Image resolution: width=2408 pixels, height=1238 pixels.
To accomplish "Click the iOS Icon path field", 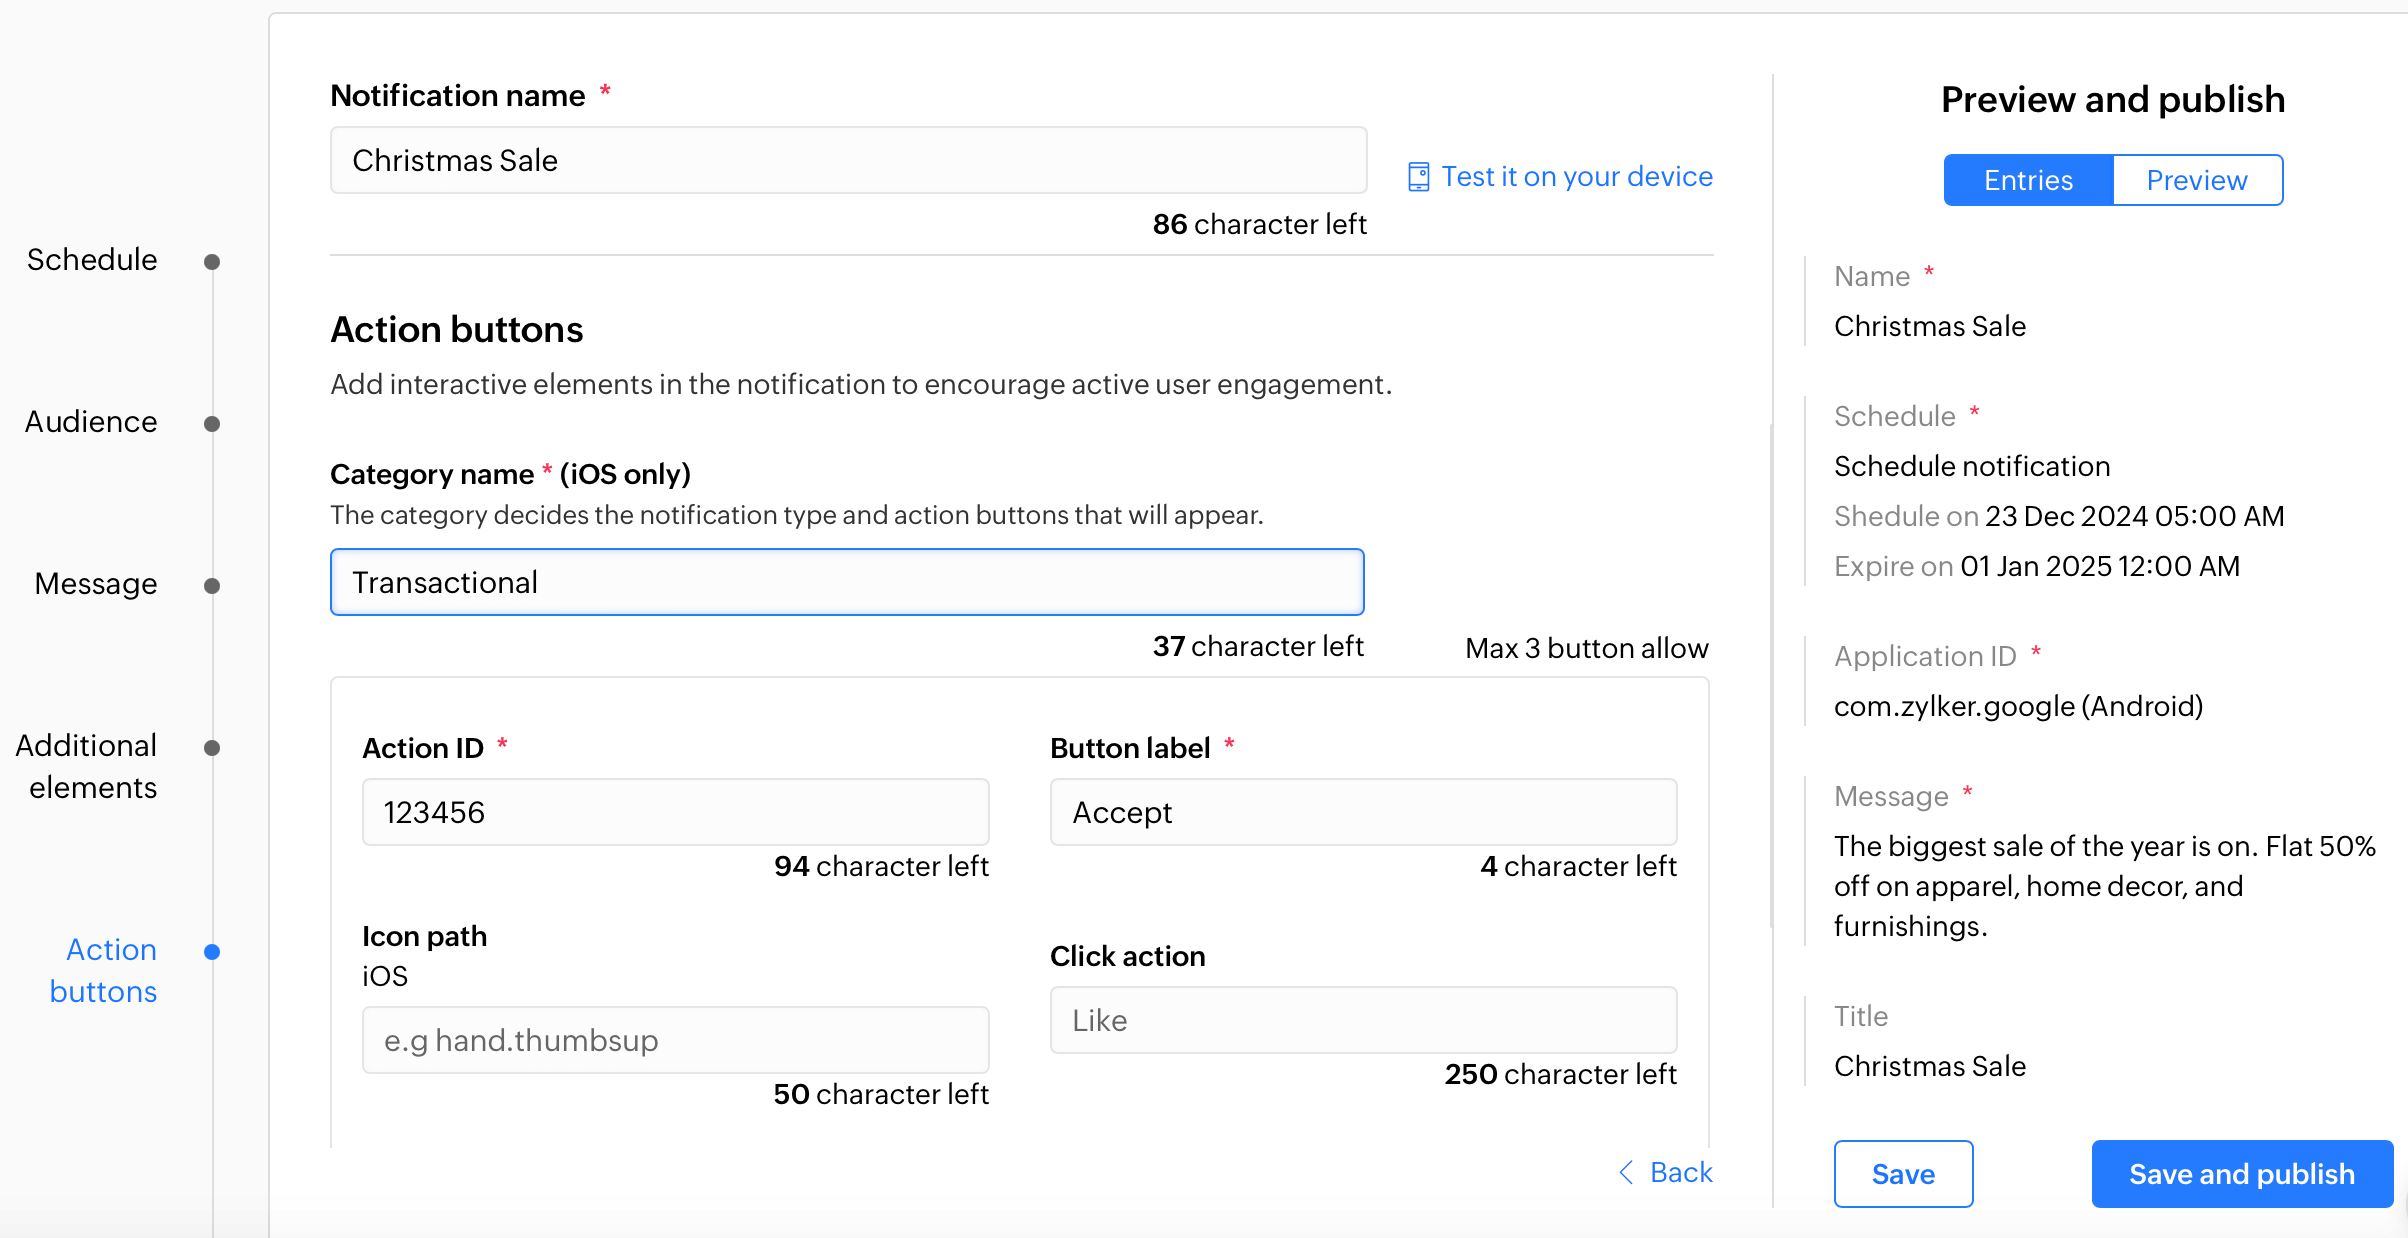I will (675, 1040).
